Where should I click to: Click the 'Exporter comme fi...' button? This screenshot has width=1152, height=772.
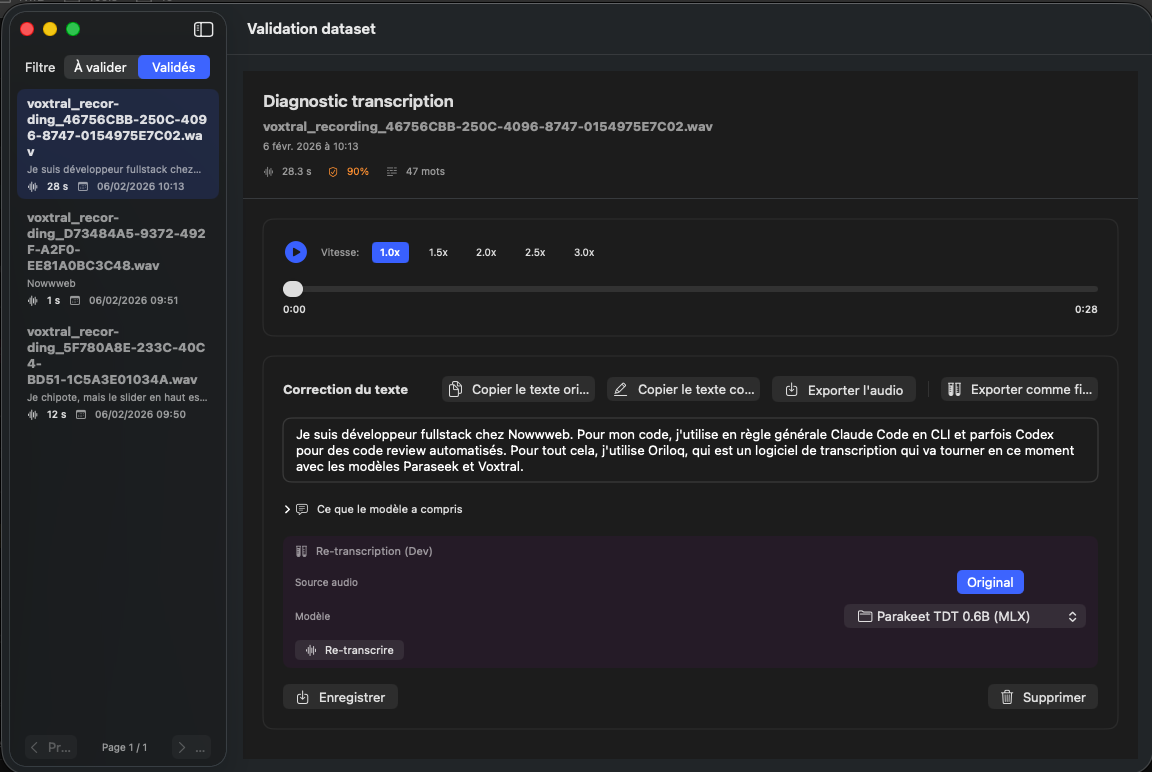(x=1019, y=389)
